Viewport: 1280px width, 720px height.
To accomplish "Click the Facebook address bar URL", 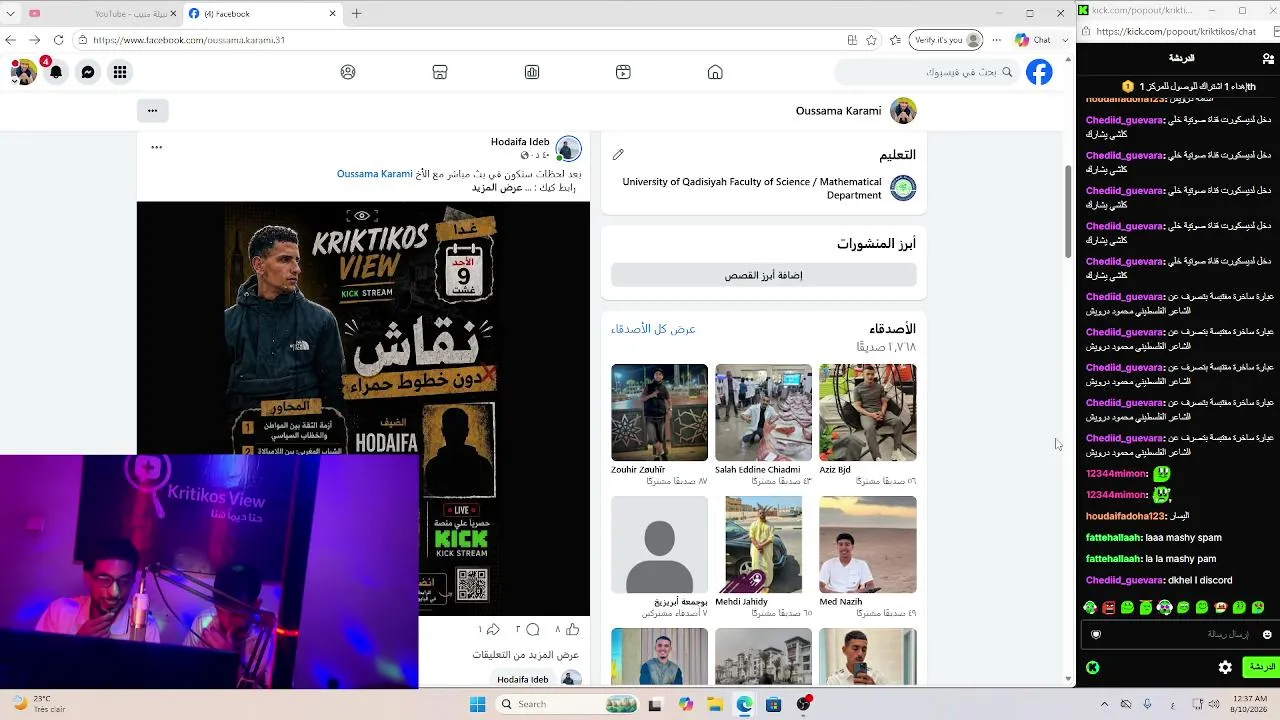I will [189, 40].
